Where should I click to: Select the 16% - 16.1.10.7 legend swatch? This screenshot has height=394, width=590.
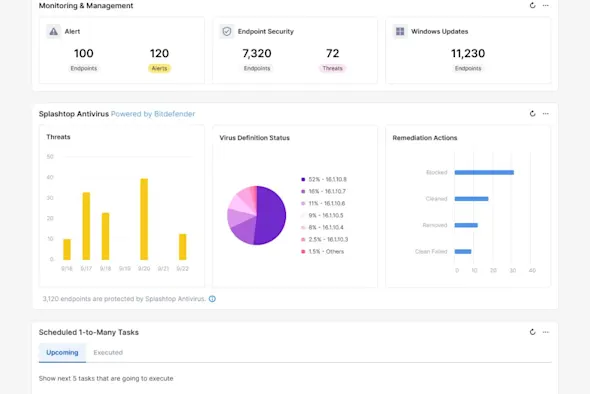303,192
